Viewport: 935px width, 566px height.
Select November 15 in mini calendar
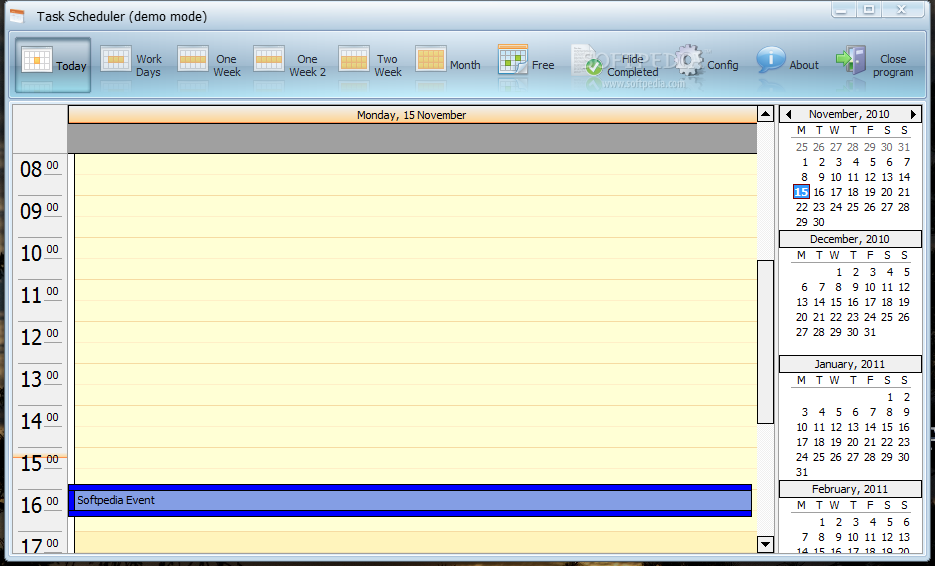coord(801,192)
